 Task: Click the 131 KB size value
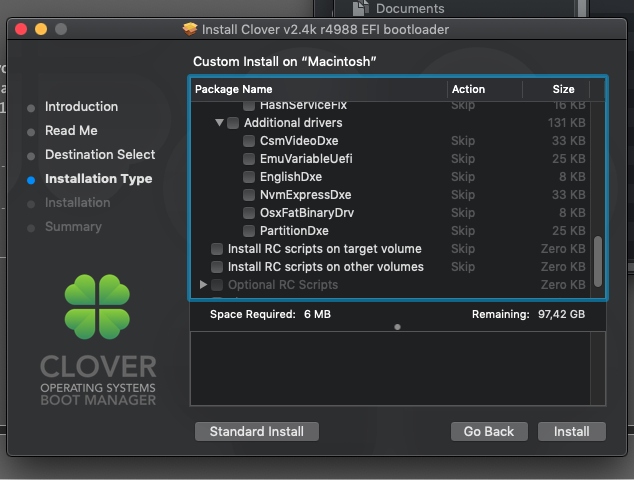pyautogui.click(x=566, y=123)
